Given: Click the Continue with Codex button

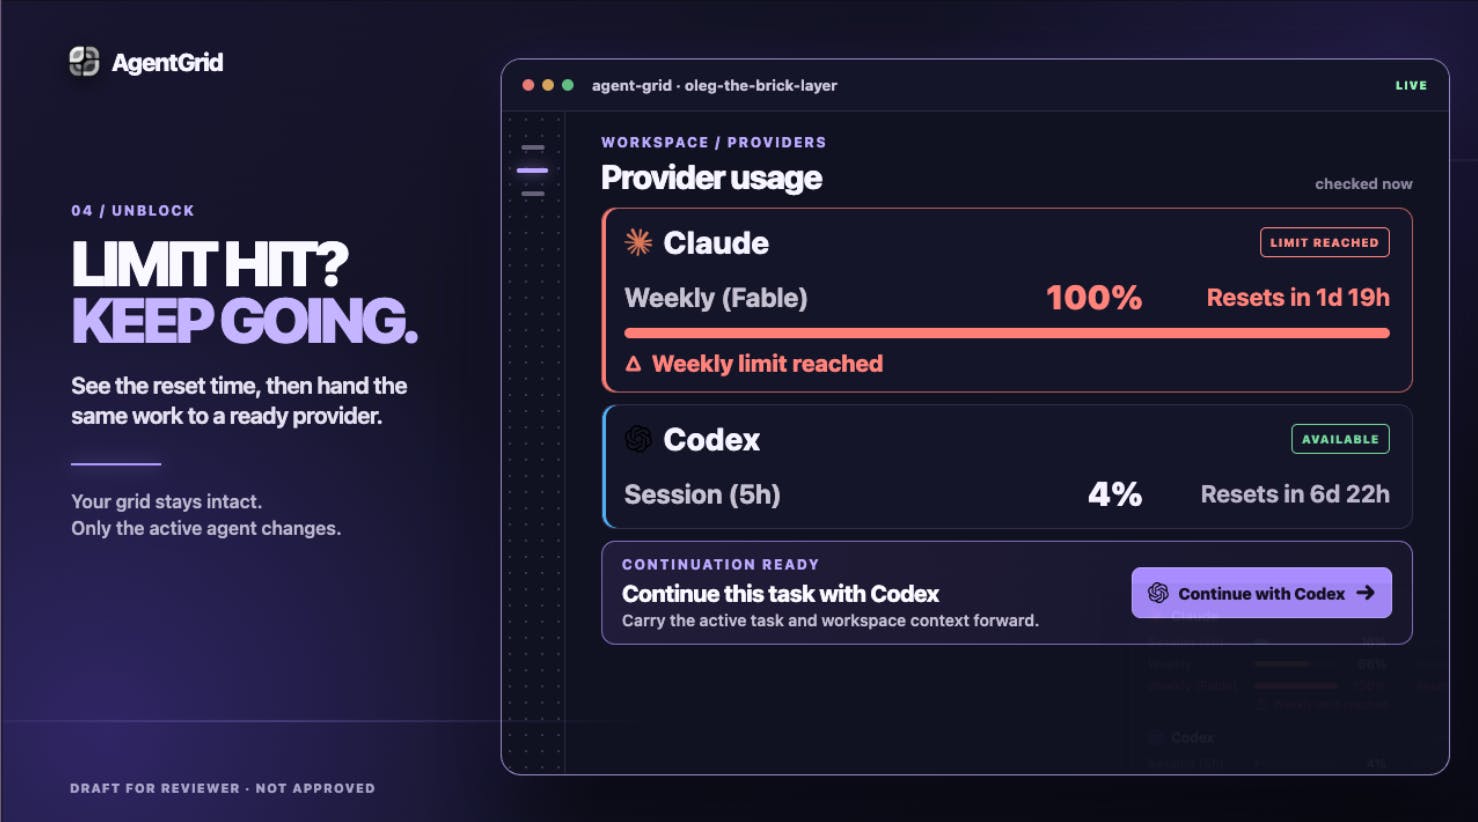Looking at the screenshot, I should pyautogui.click(x=1261, y=593).
